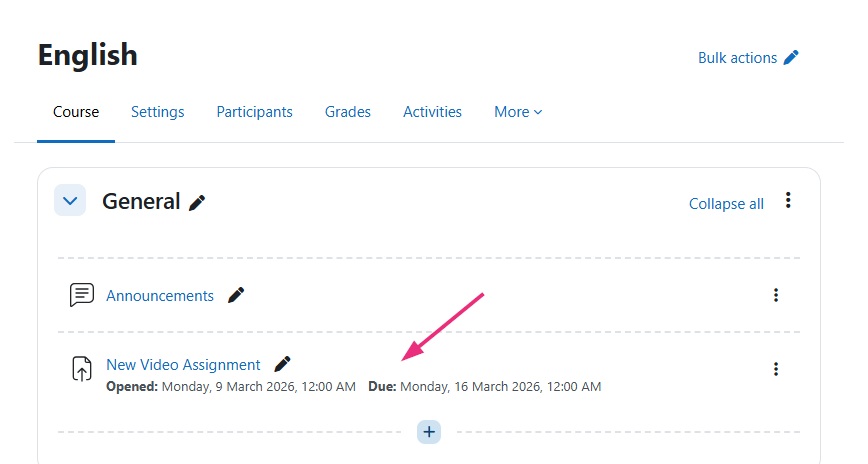
Task: Enable Bulk actions mode
Action: point(748,58)
